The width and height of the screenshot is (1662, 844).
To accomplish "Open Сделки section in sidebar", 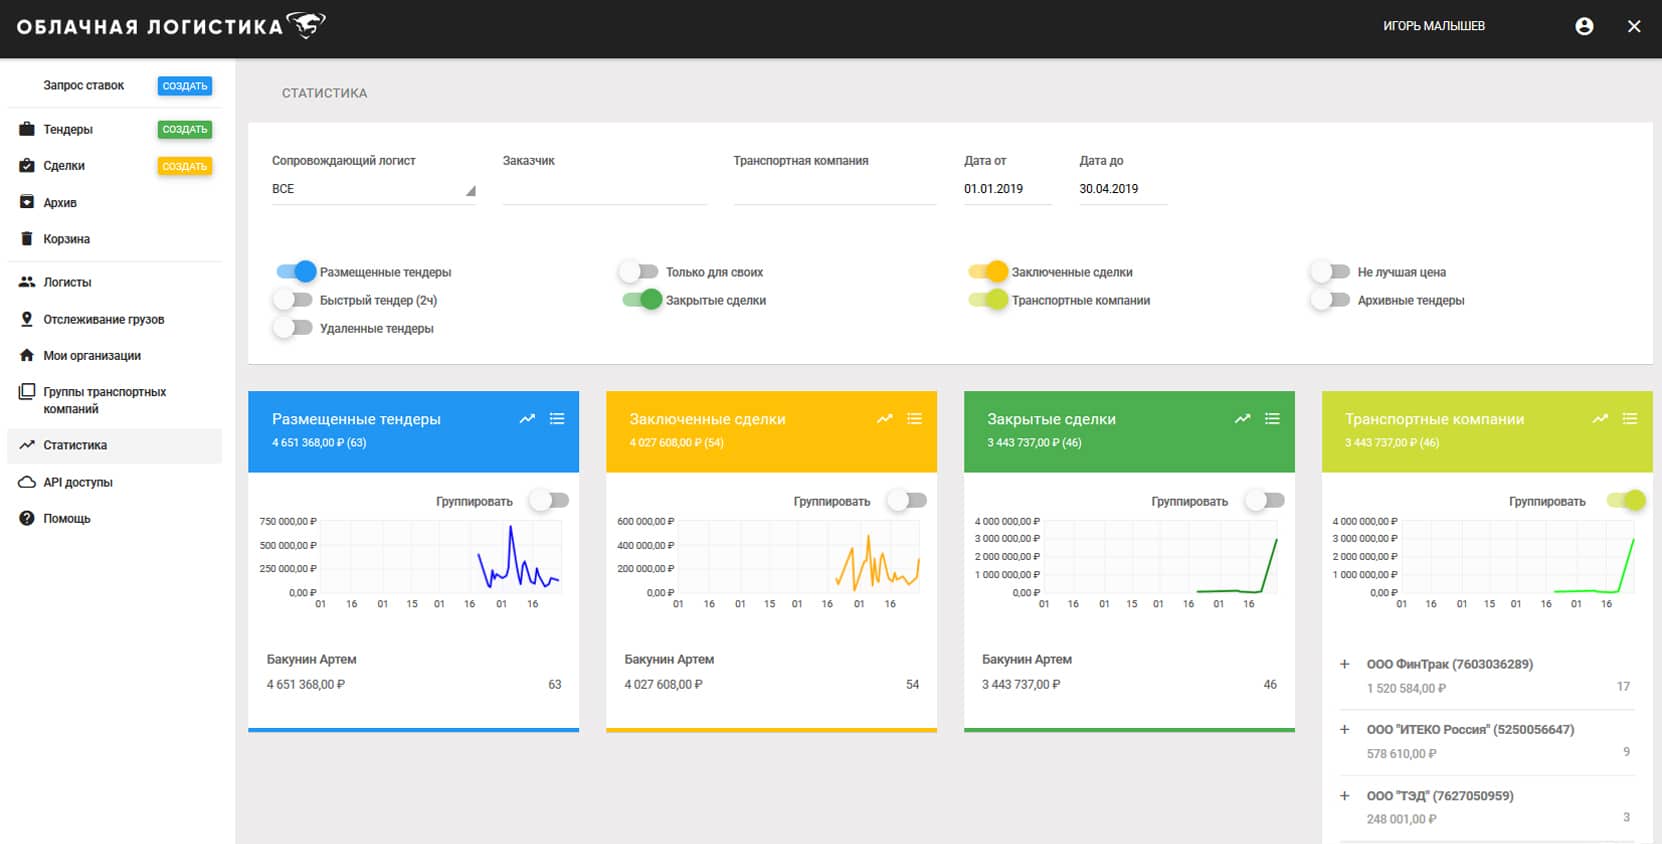I will [64, 166].
